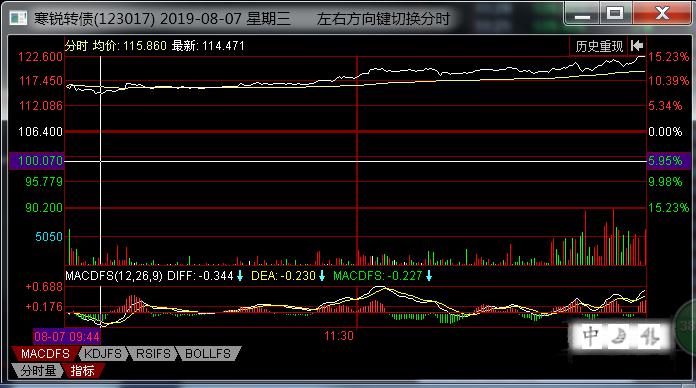Click the 112.086 price axis label

41,106
